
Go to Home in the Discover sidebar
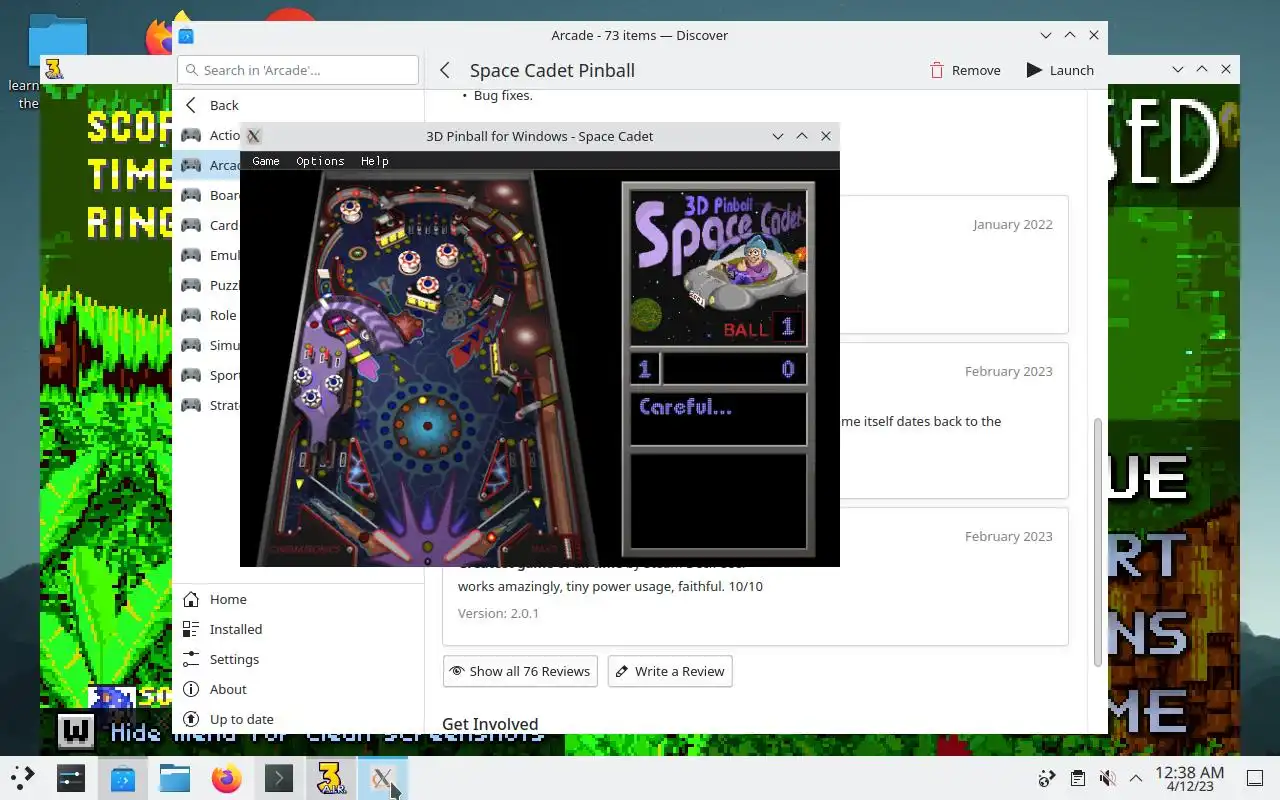[x=298, y=599]
